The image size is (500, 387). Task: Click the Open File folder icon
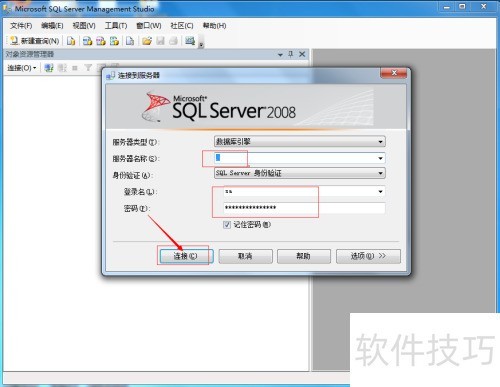point(147,41)
